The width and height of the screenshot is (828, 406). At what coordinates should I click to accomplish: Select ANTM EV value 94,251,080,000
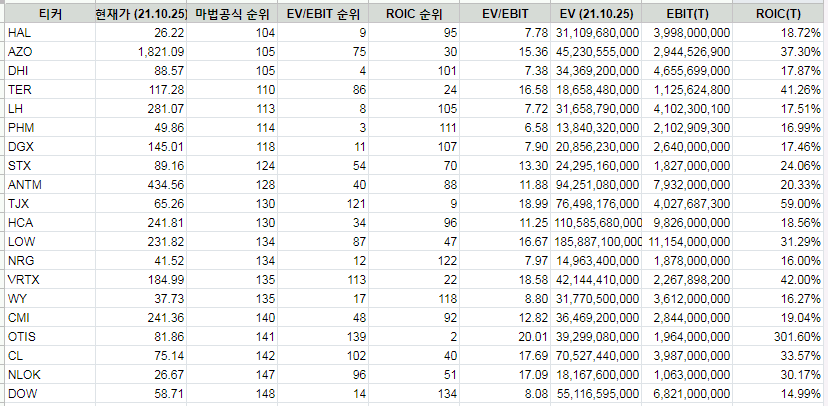(x=596, y=185)
